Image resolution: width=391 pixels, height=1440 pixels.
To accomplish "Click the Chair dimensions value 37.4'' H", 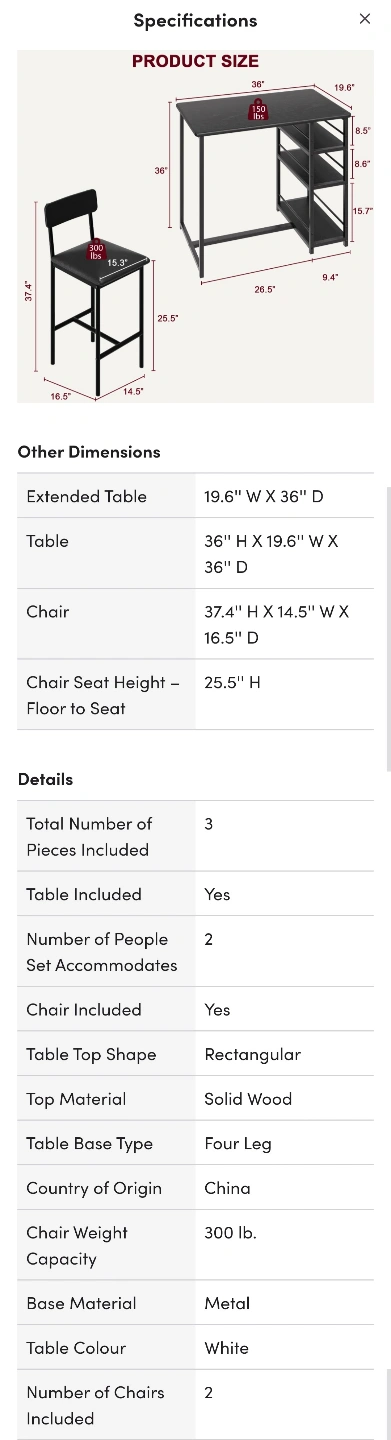I will (277, 624).
